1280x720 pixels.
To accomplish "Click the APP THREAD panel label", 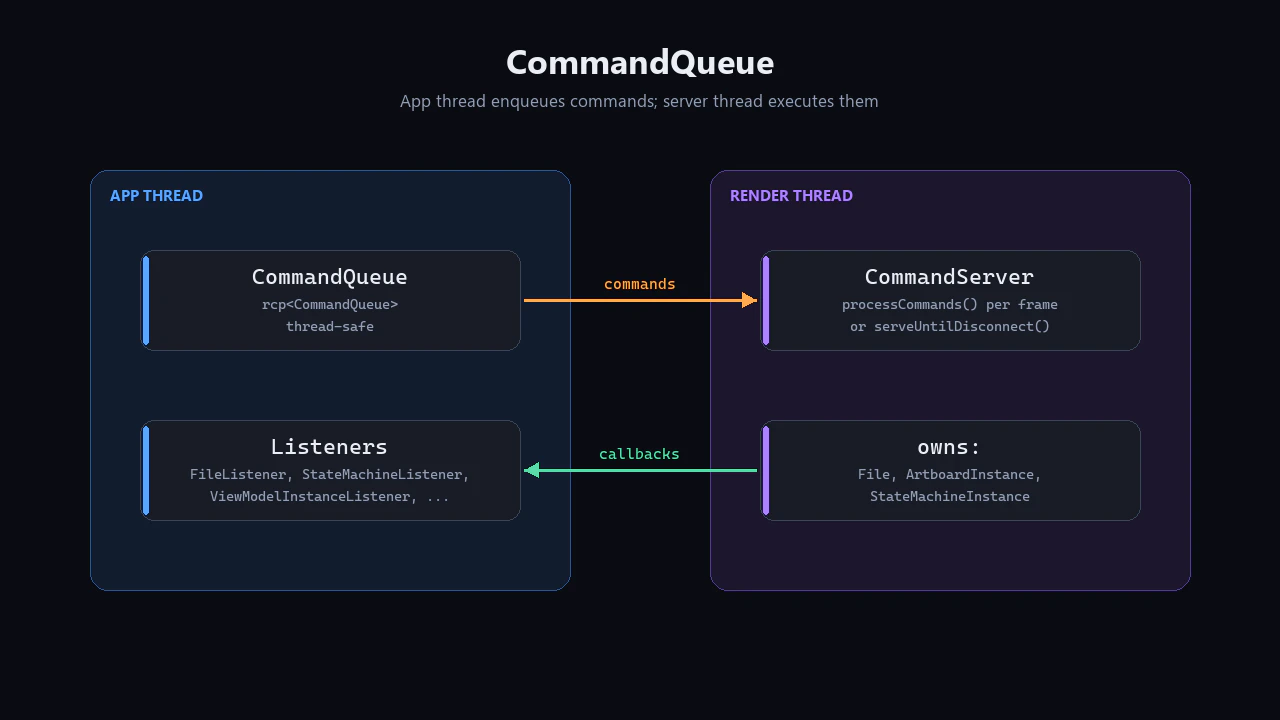I will pyautogui.click(x=156, y=196).
